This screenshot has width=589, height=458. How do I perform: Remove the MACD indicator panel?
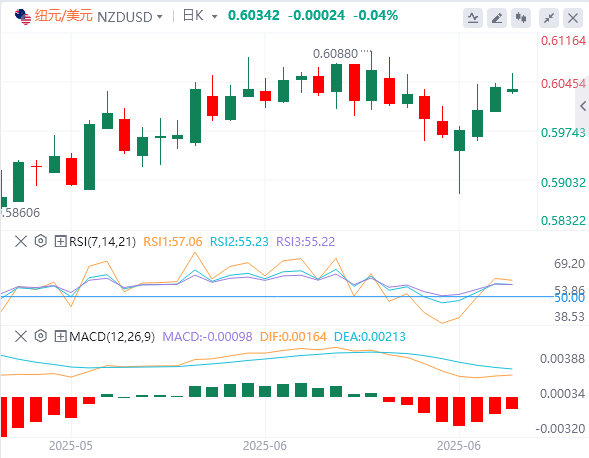point(21,336)
